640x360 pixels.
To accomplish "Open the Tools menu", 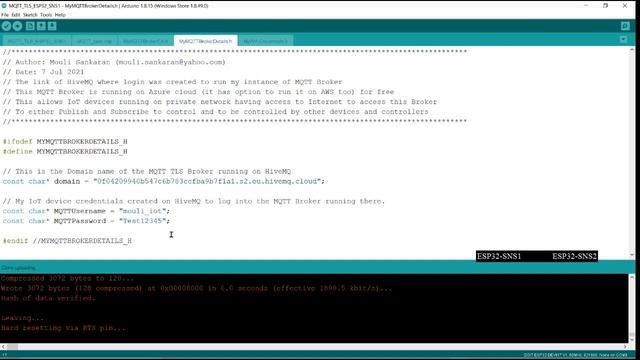I will pyautogui.click(x=46, y=15).
